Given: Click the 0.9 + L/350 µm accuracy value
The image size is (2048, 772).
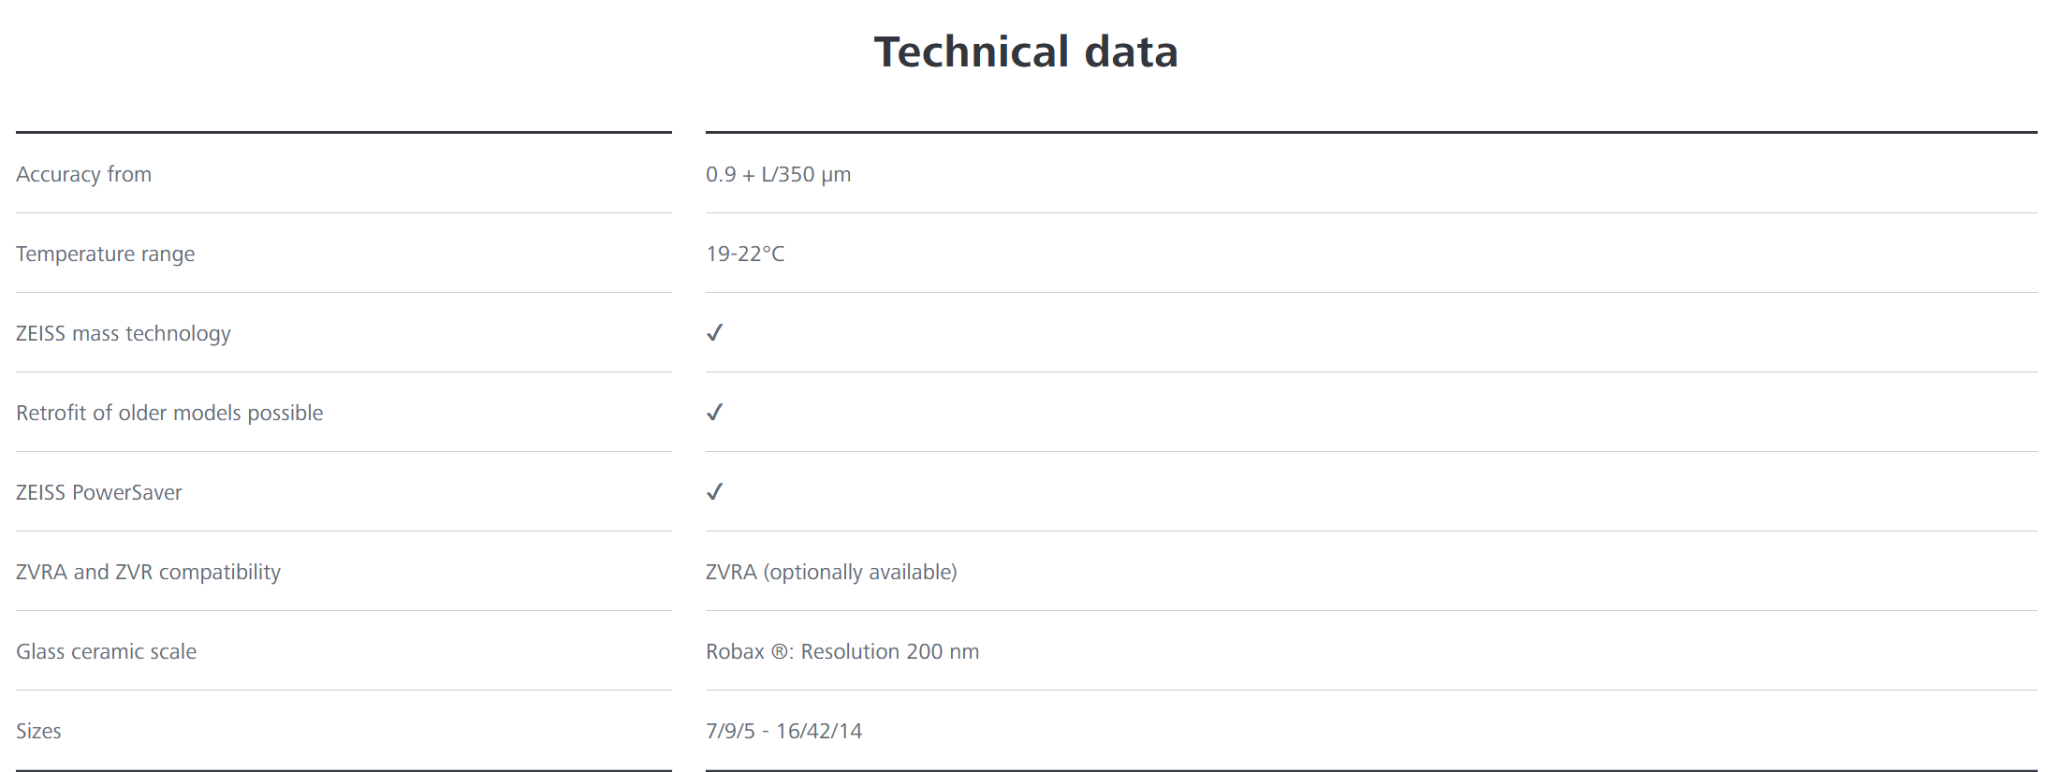Looking at the screenshot, I should pos(778,174).
